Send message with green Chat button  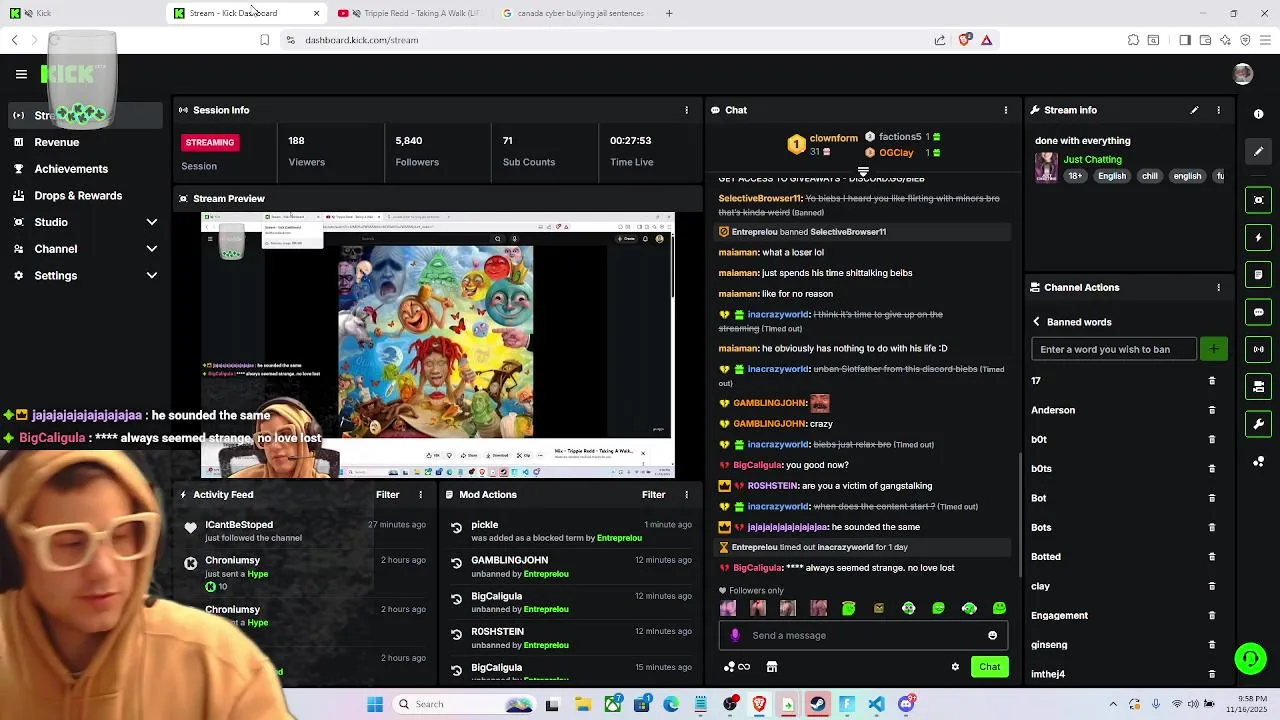[x=989, y=667]
